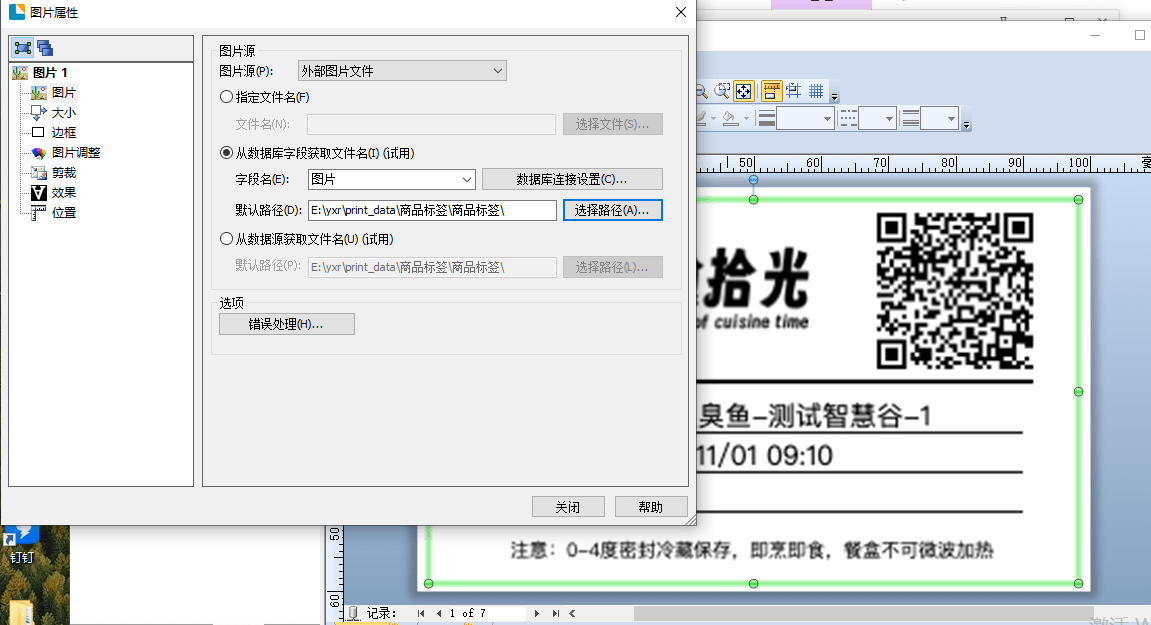Click the QR code on the label
Viewport: 1151px width, 625px height.
[x=955, y=291]
